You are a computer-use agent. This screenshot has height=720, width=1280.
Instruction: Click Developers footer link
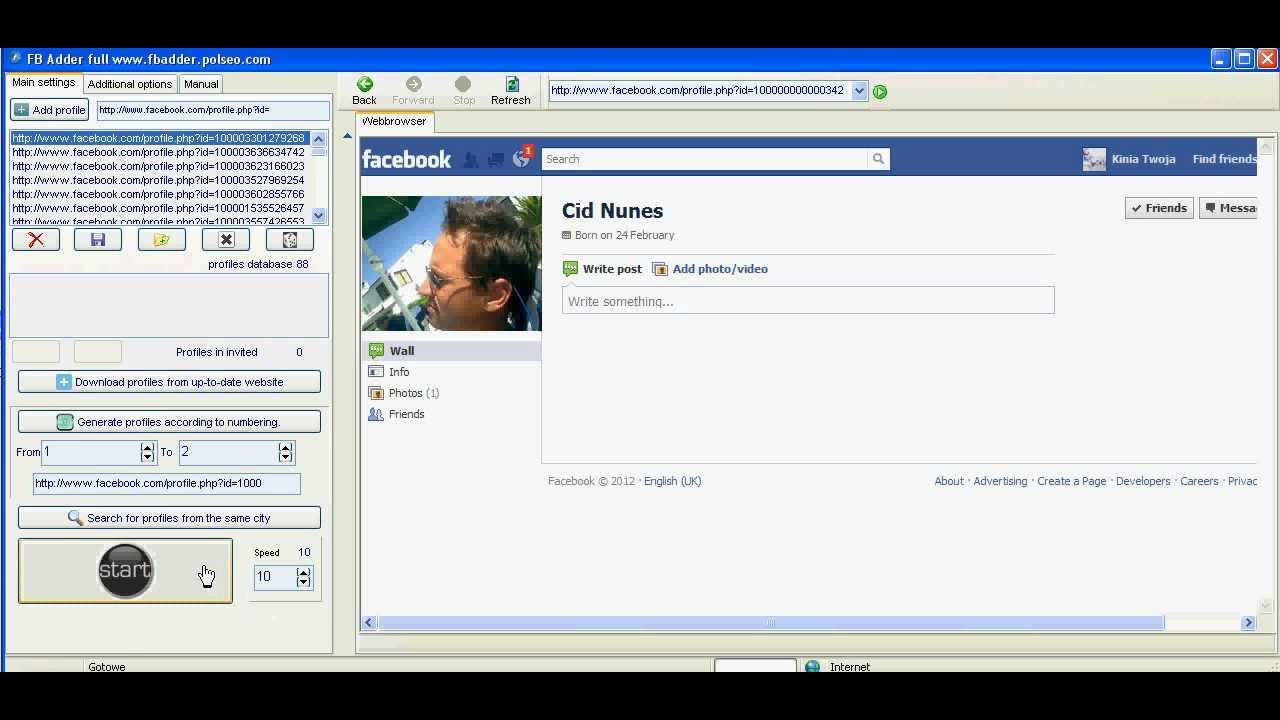(x=1143, y=481)
